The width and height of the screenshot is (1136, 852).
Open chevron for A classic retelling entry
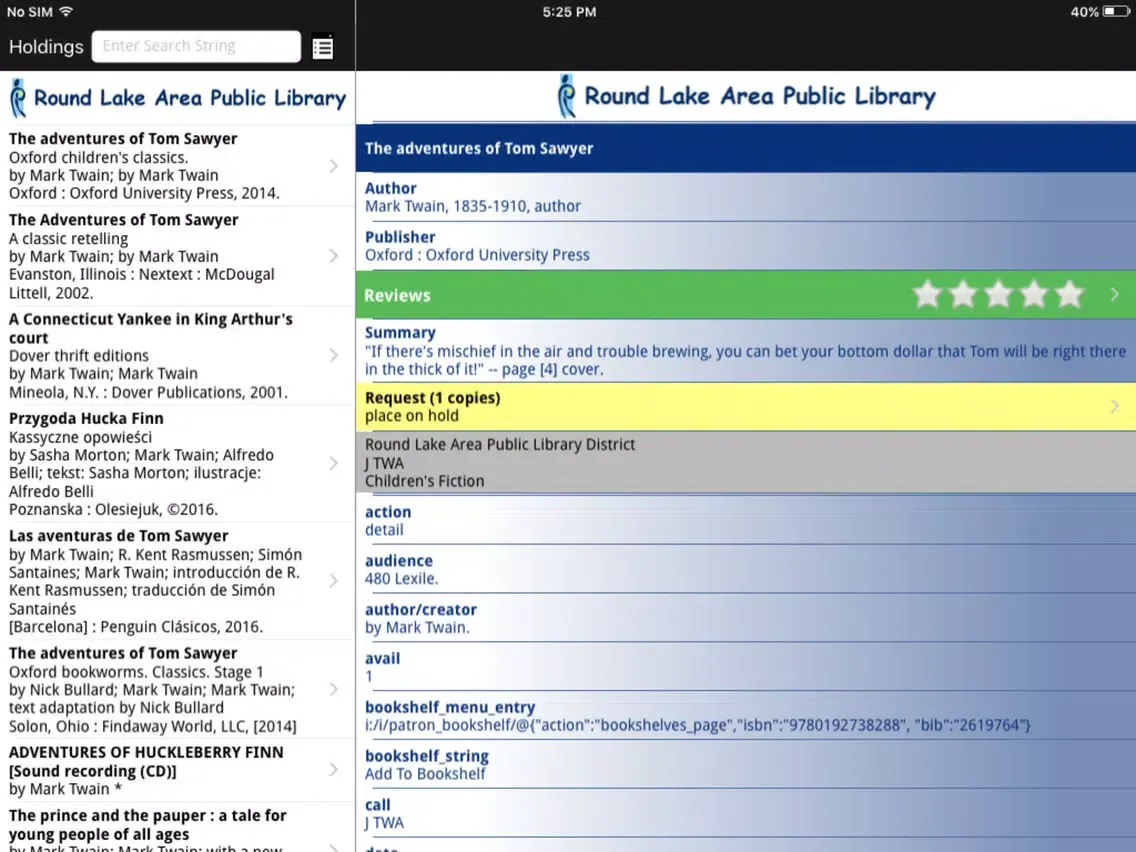pos(333,256)
